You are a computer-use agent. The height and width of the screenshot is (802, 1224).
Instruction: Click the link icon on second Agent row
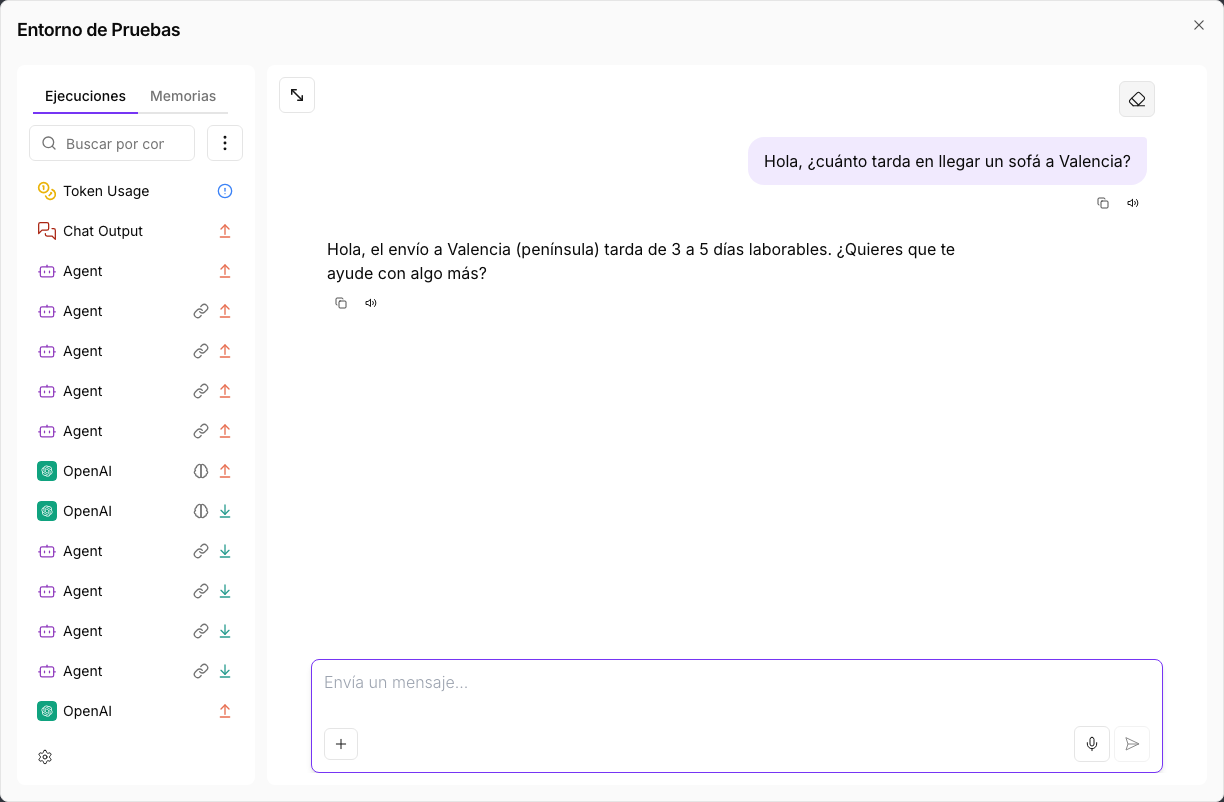(x=201, y=311)
